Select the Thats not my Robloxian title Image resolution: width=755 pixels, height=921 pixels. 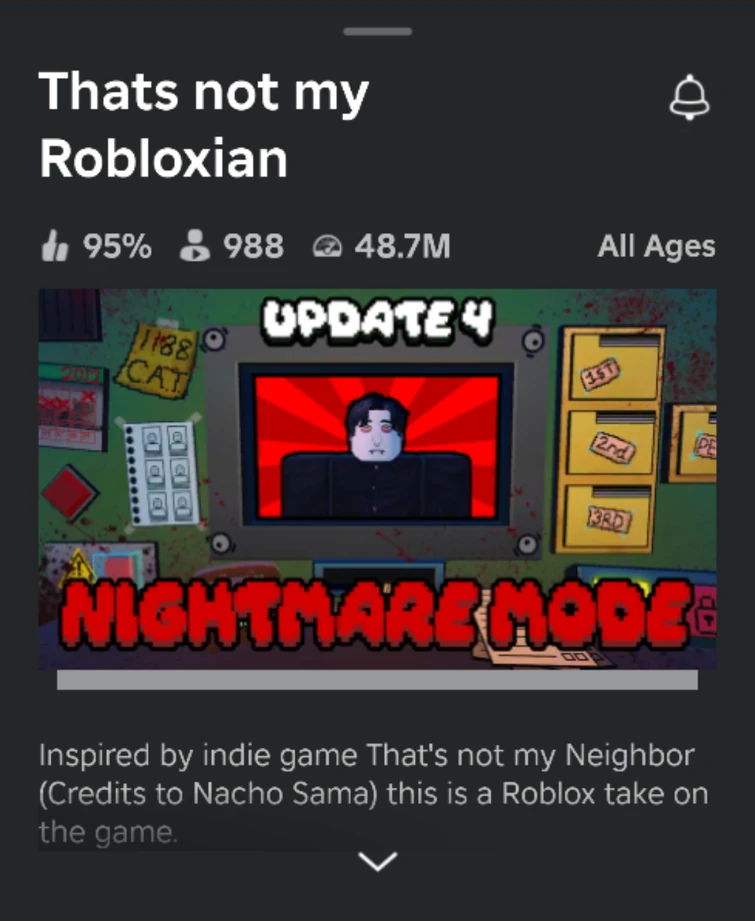tap(203, 125)
